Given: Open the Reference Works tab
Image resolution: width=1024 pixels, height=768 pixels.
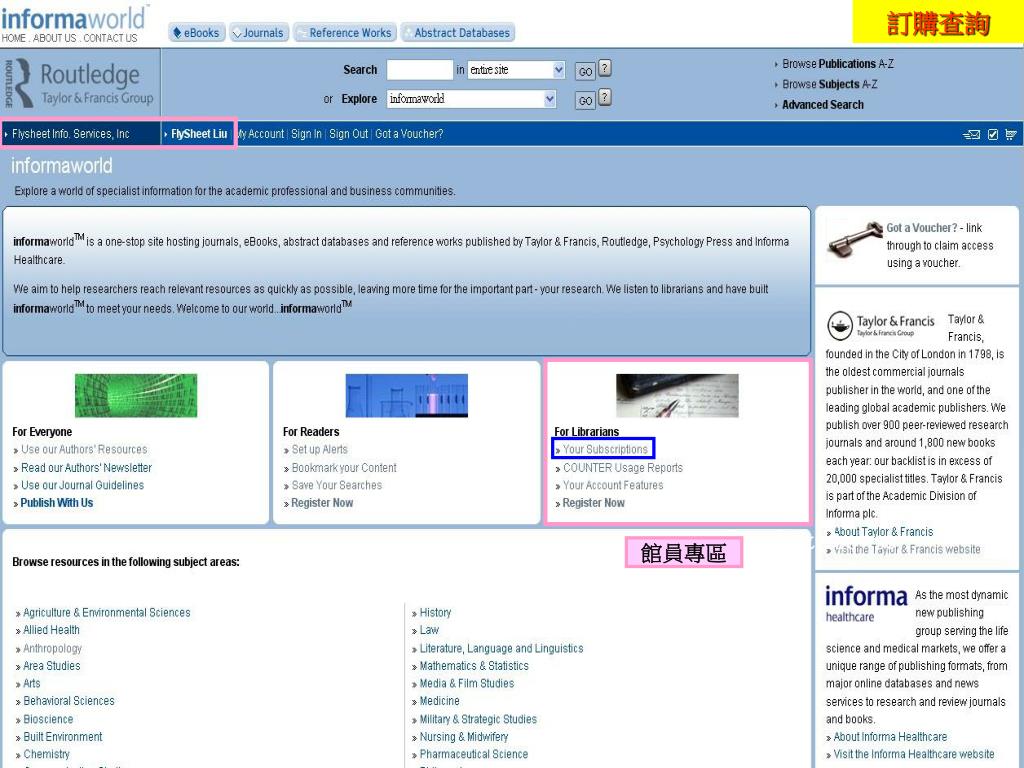Looking at the screenshot, I should (345, 33).
